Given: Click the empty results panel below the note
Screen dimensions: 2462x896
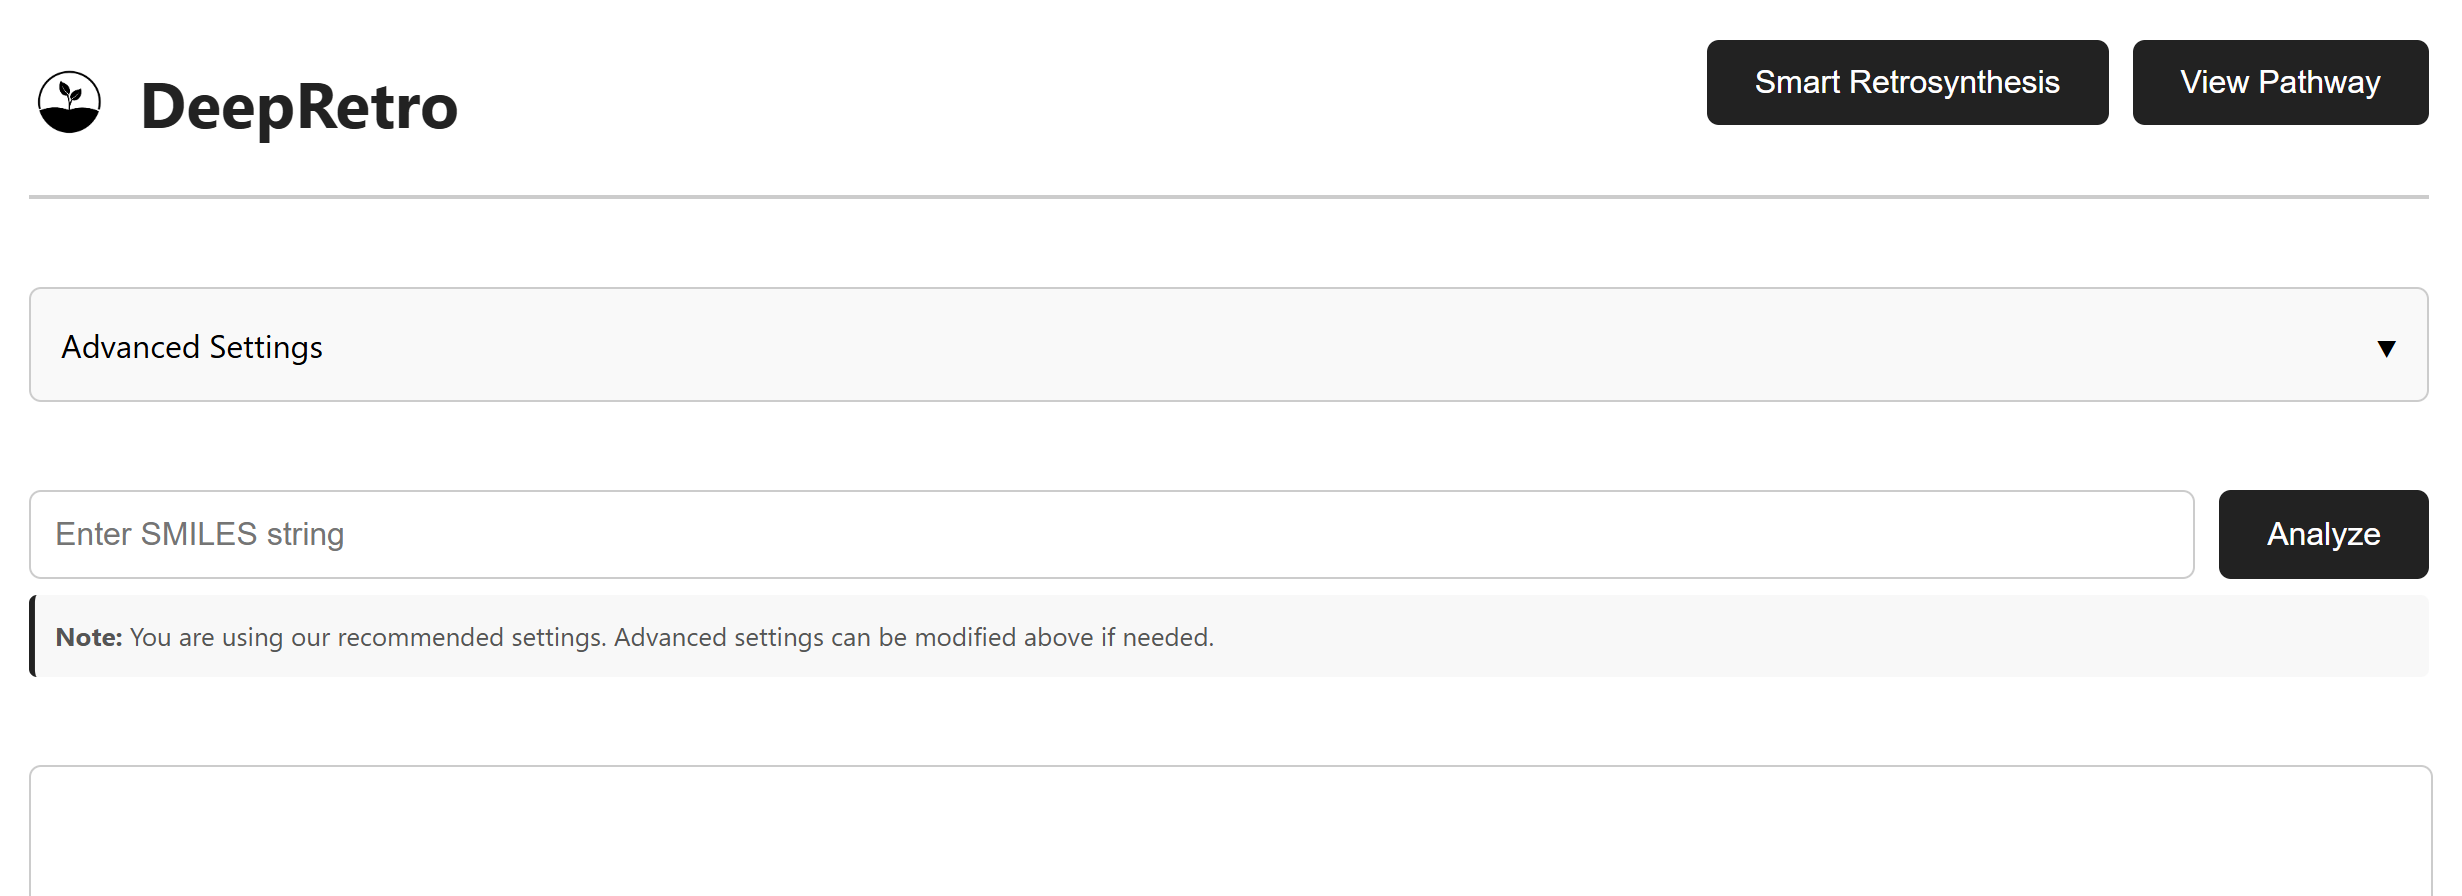Looking at the screenshot, I should pos(1230,831).
